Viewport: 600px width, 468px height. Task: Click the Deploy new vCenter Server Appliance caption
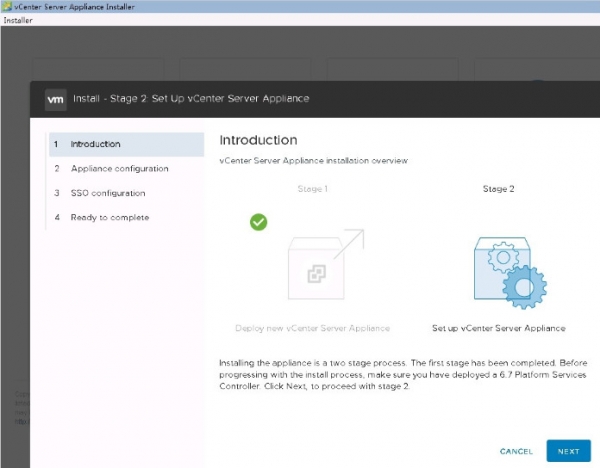point(313,328)
